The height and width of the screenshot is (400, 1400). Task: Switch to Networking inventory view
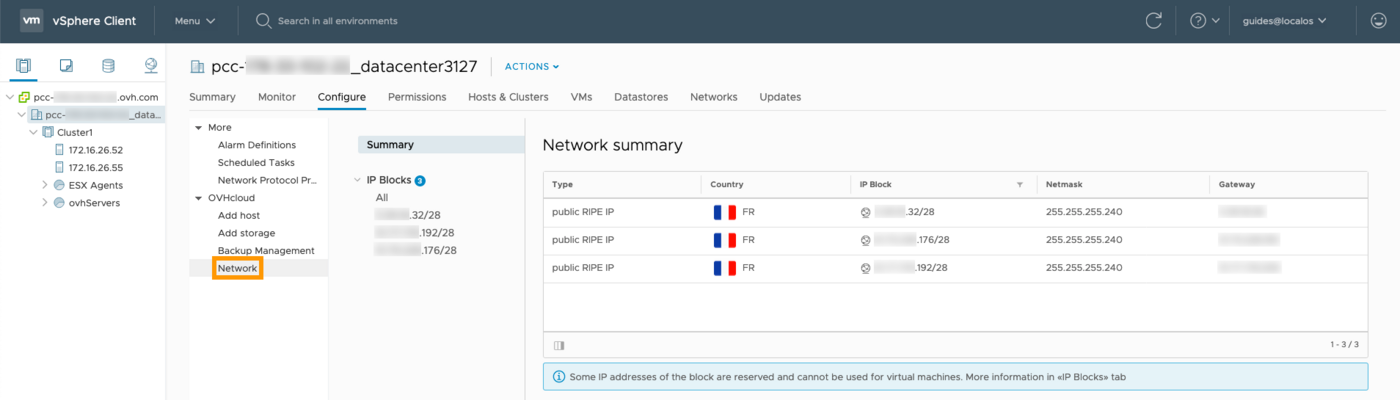150,66
